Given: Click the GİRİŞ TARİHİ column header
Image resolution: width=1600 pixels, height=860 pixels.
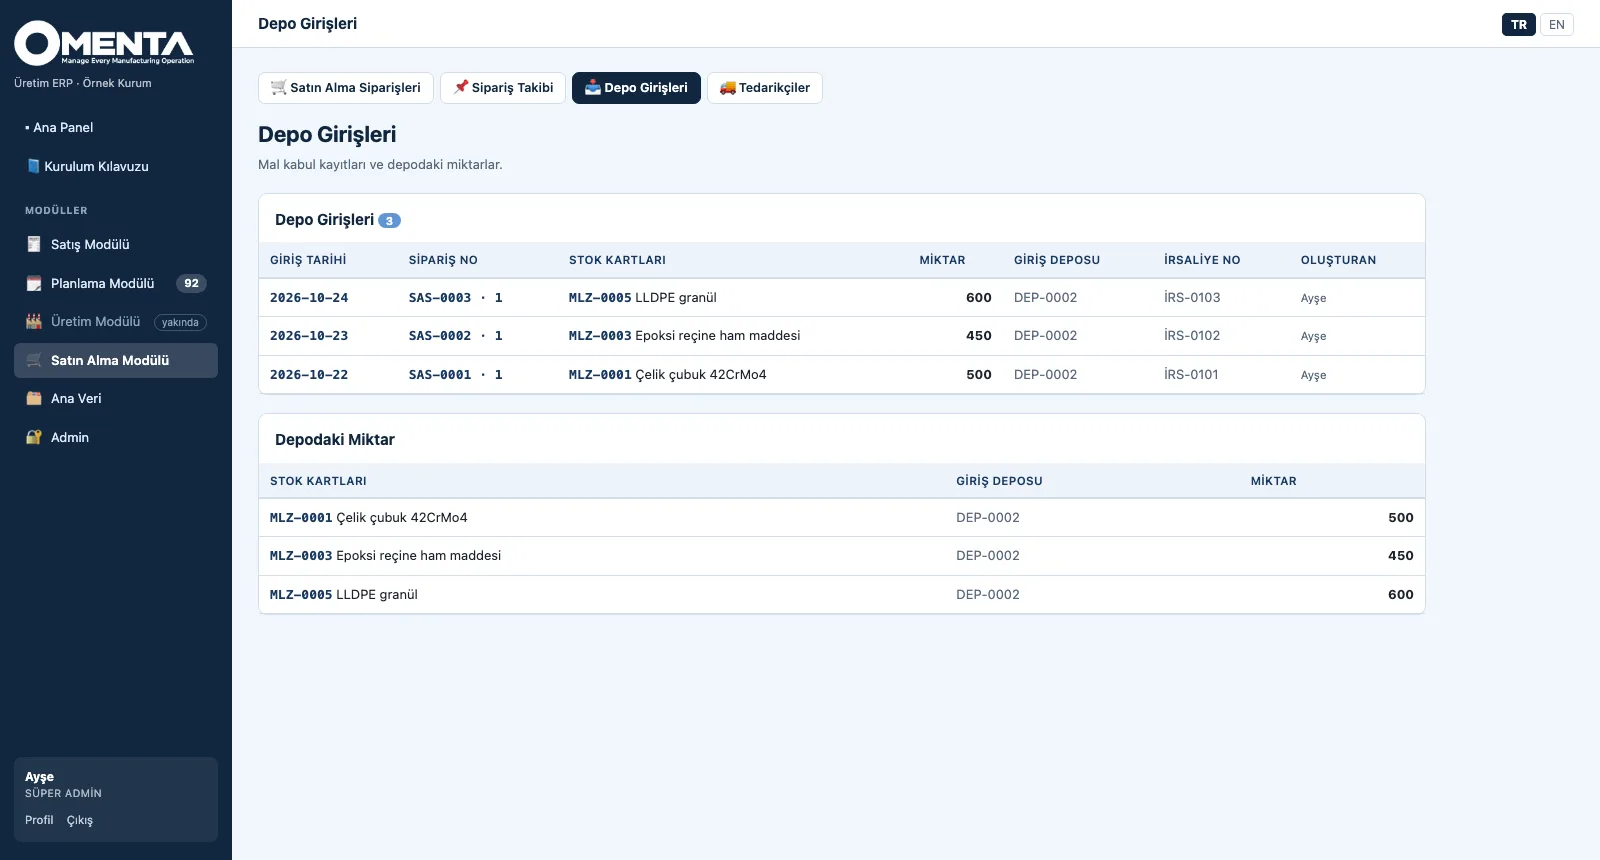Looking at the screenshot, I should (308, 260).
